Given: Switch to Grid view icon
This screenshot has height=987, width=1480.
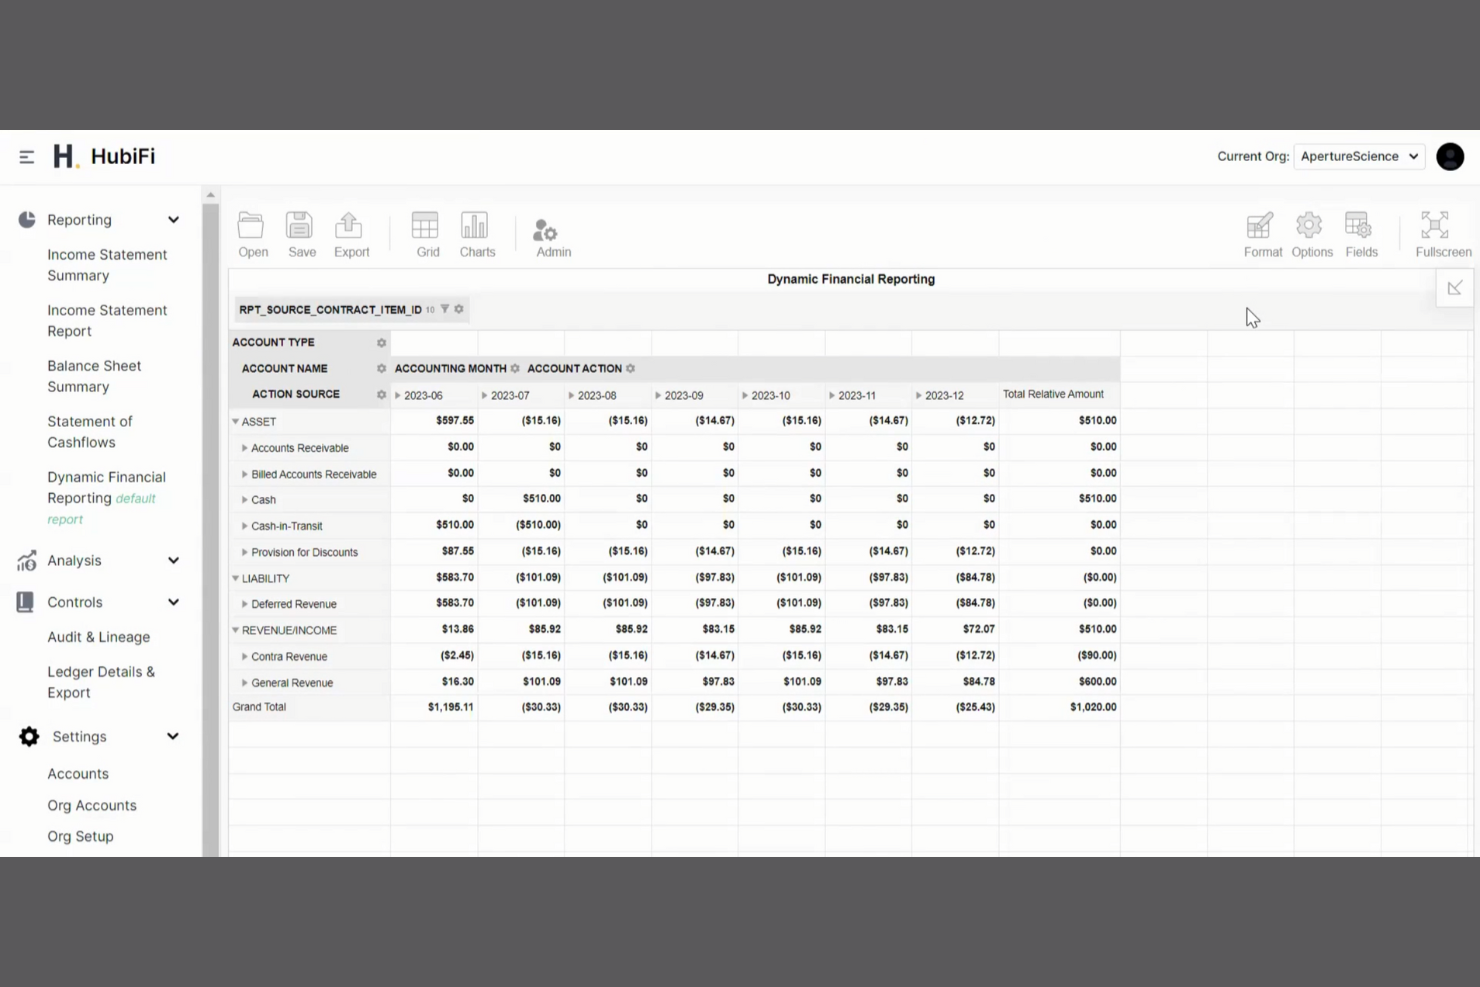Looking at the screenshot, I should [x=427, y=235].
